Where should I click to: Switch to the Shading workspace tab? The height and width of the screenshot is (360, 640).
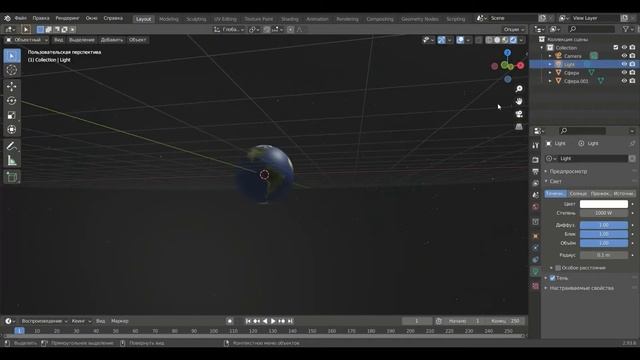click(289, 19)
